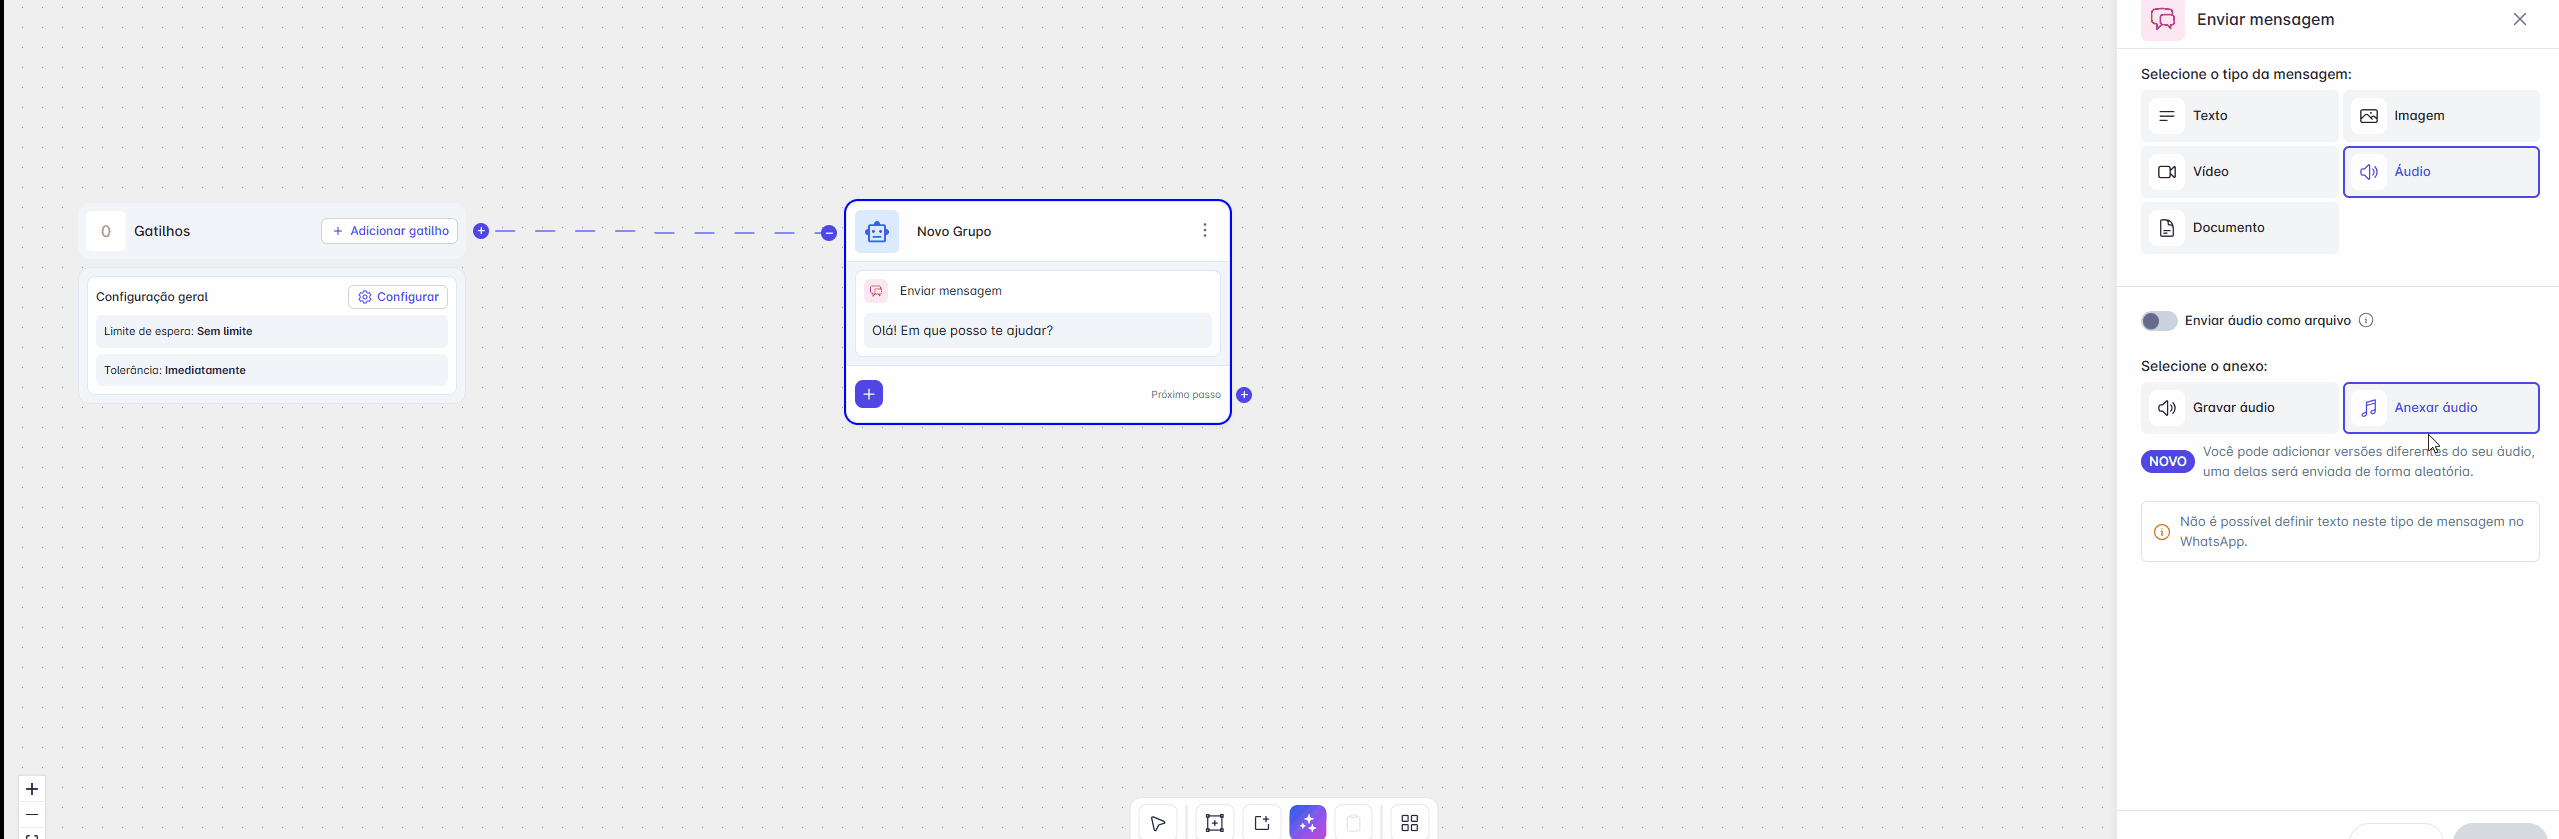Select the Texto message type

(2240, 116)
